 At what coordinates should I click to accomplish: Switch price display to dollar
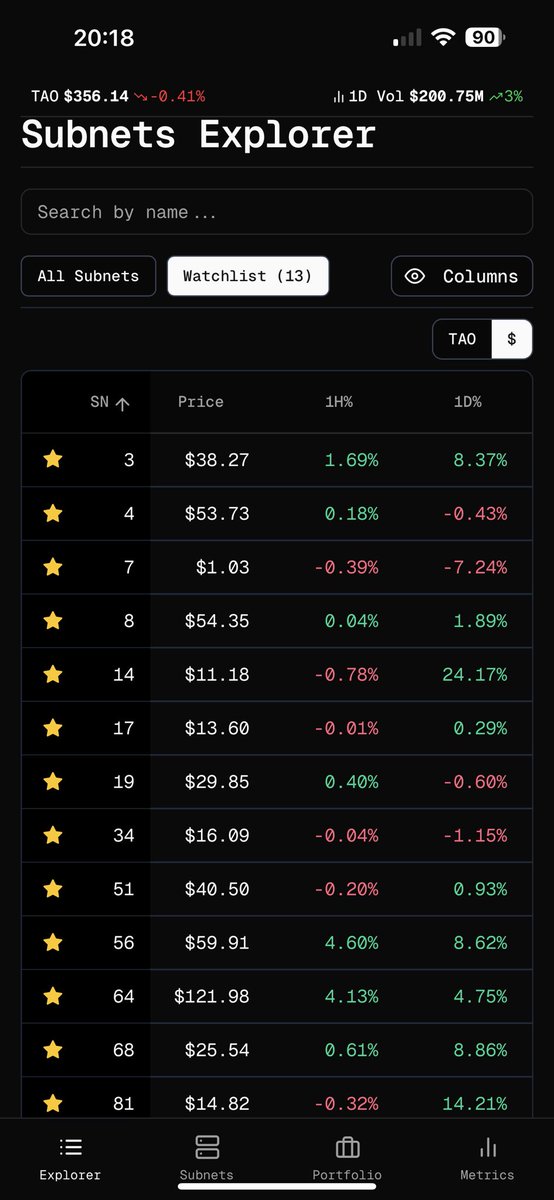click(512, 339)
